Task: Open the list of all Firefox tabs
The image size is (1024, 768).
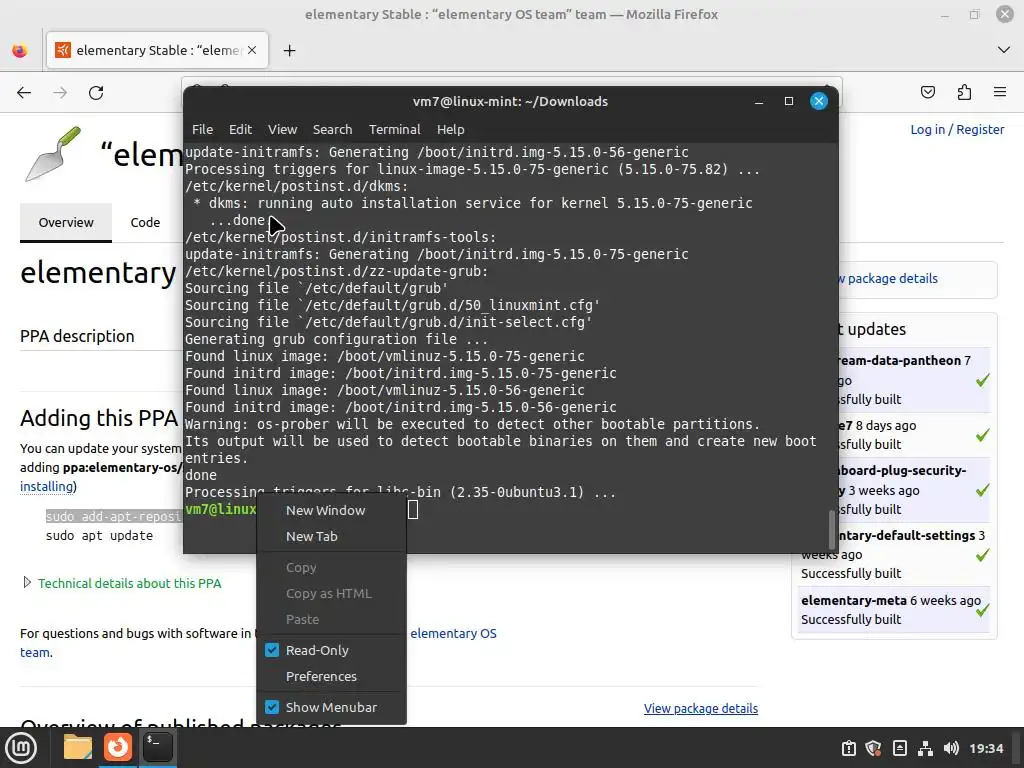Action: point(1004,50)
